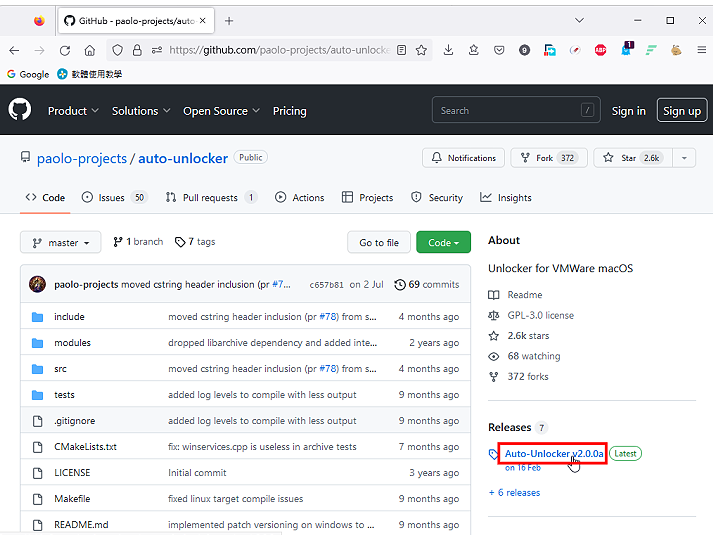Open the Firefox downloads arrow icon
The image size is (713, 535).
448,50
